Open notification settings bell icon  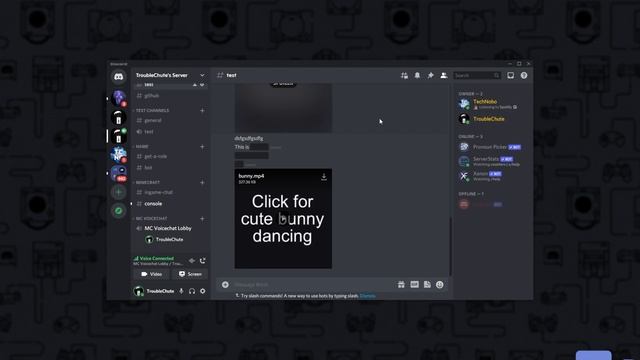tap(417, 76)
